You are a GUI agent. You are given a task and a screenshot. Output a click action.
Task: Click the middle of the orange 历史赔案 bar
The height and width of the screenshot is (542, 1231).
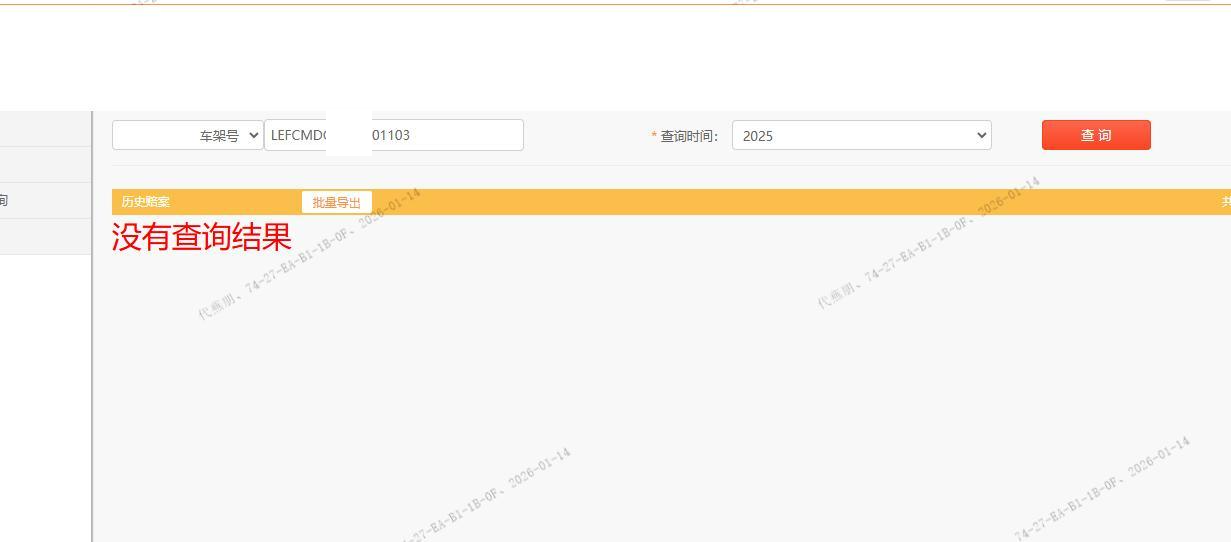(x=700, y=202)
